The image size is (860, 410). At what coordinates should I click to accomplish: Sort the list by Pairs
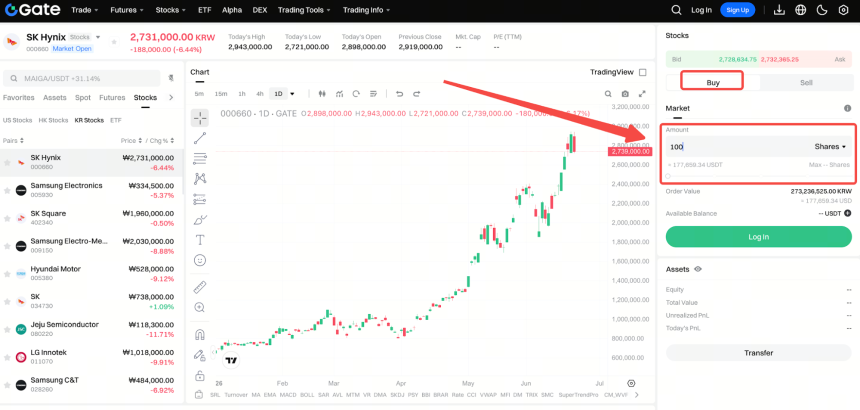[13, 140]
